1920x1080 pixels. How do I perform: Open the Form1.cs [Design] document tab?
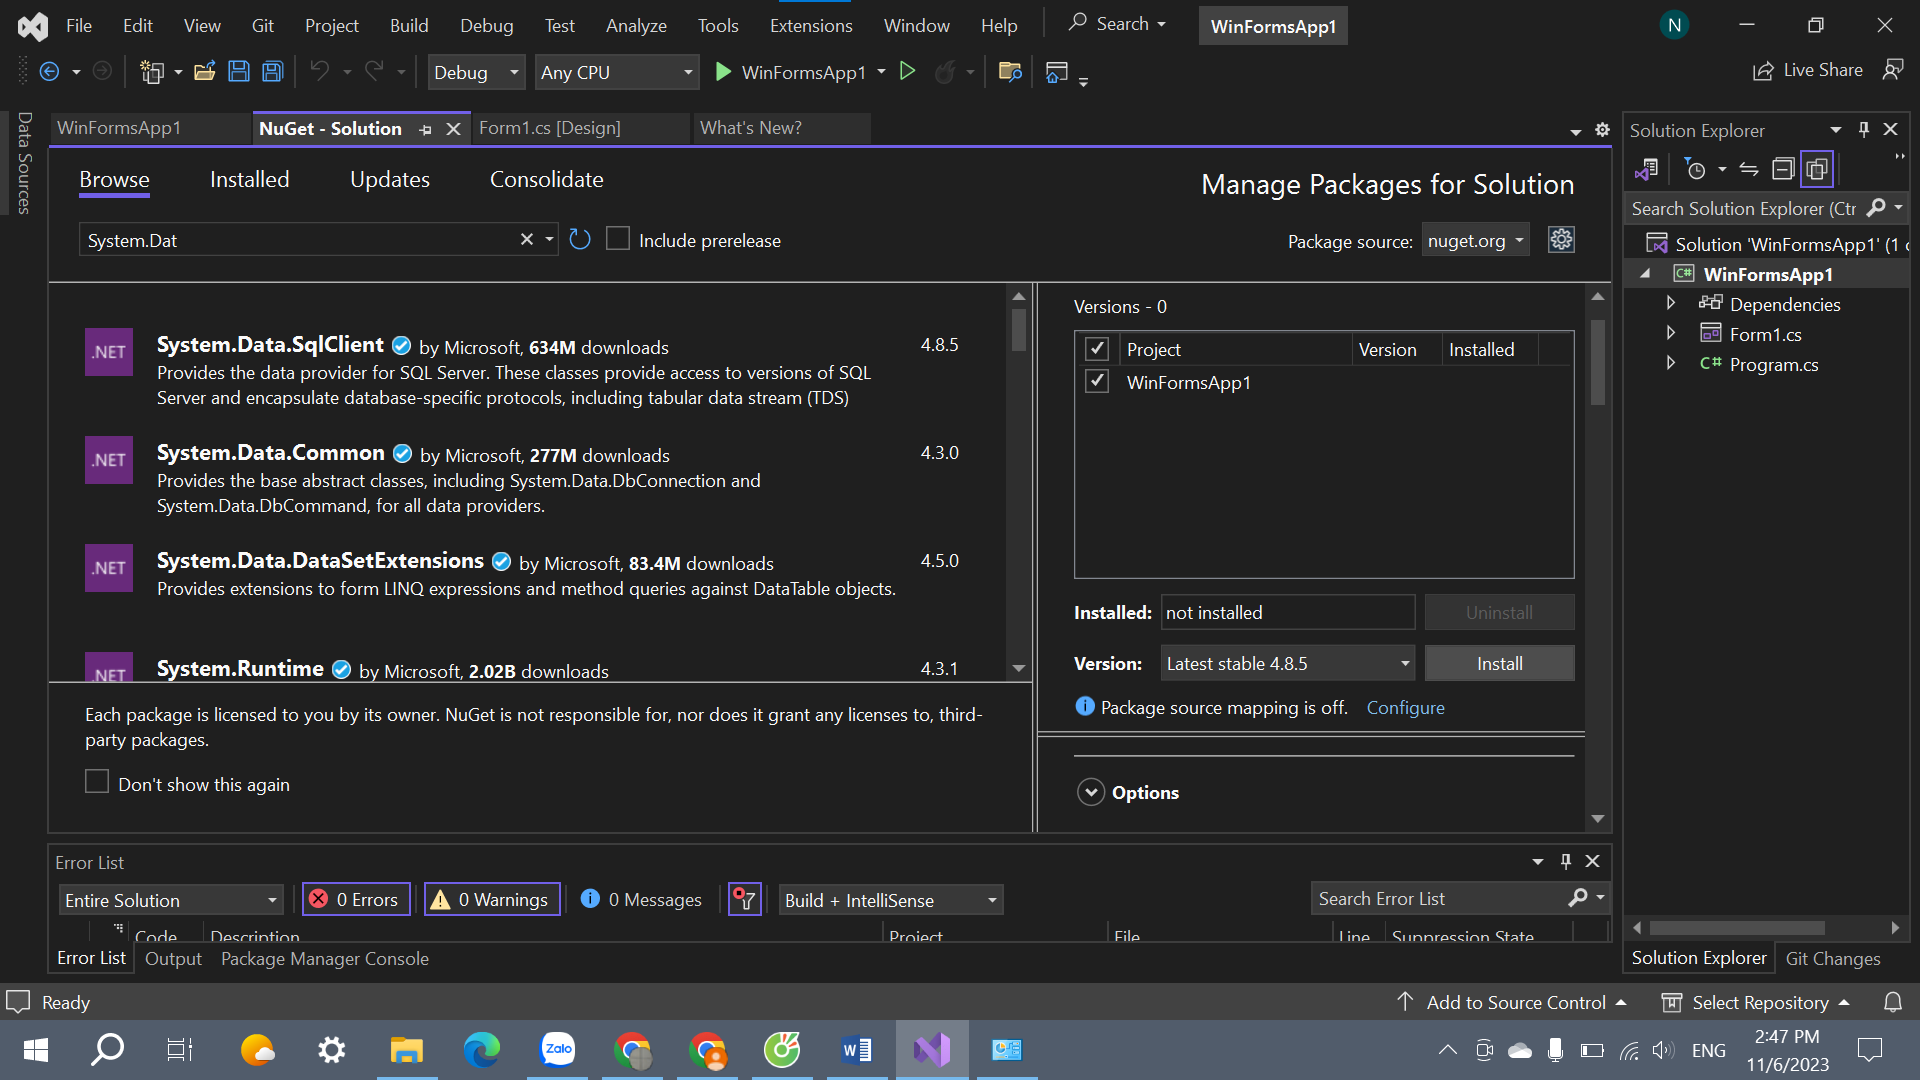[549, 128]
